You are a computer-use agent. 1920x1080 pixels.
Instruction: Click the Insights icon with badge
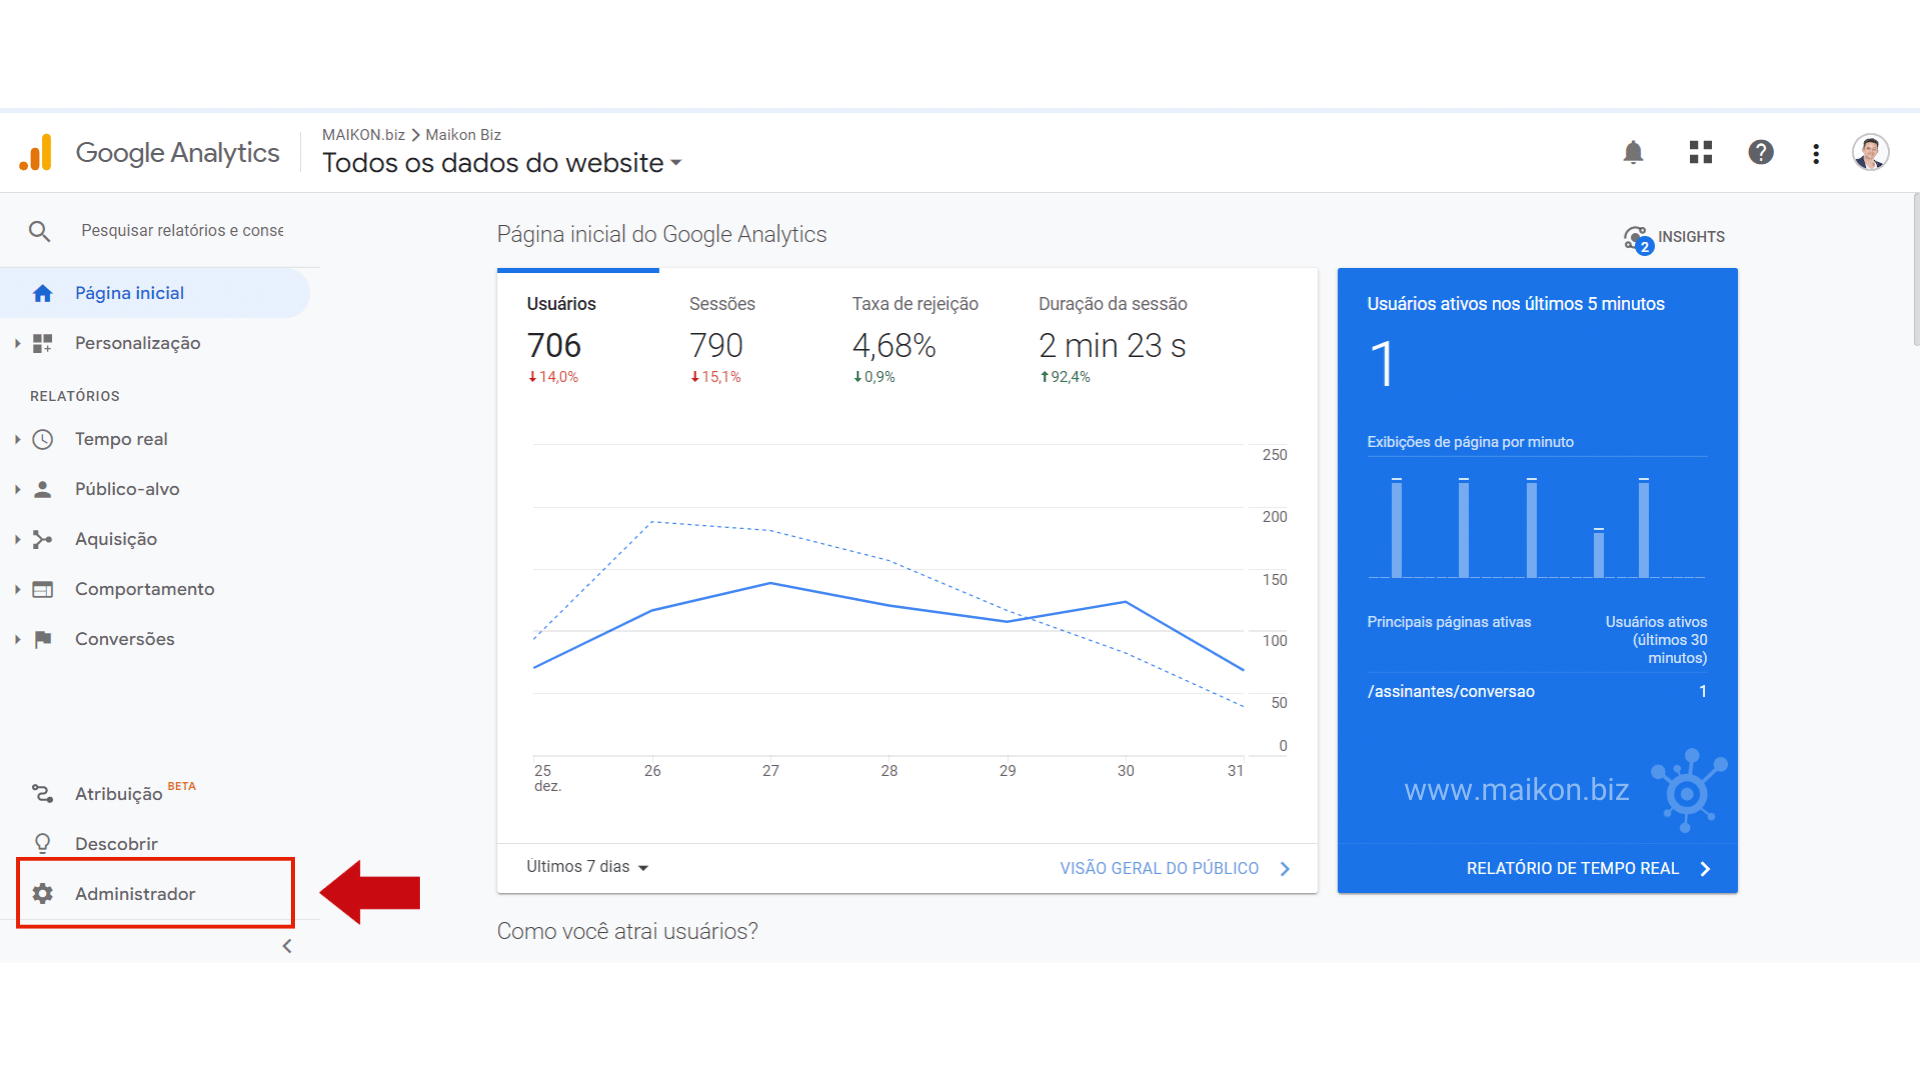(1638, 239)
